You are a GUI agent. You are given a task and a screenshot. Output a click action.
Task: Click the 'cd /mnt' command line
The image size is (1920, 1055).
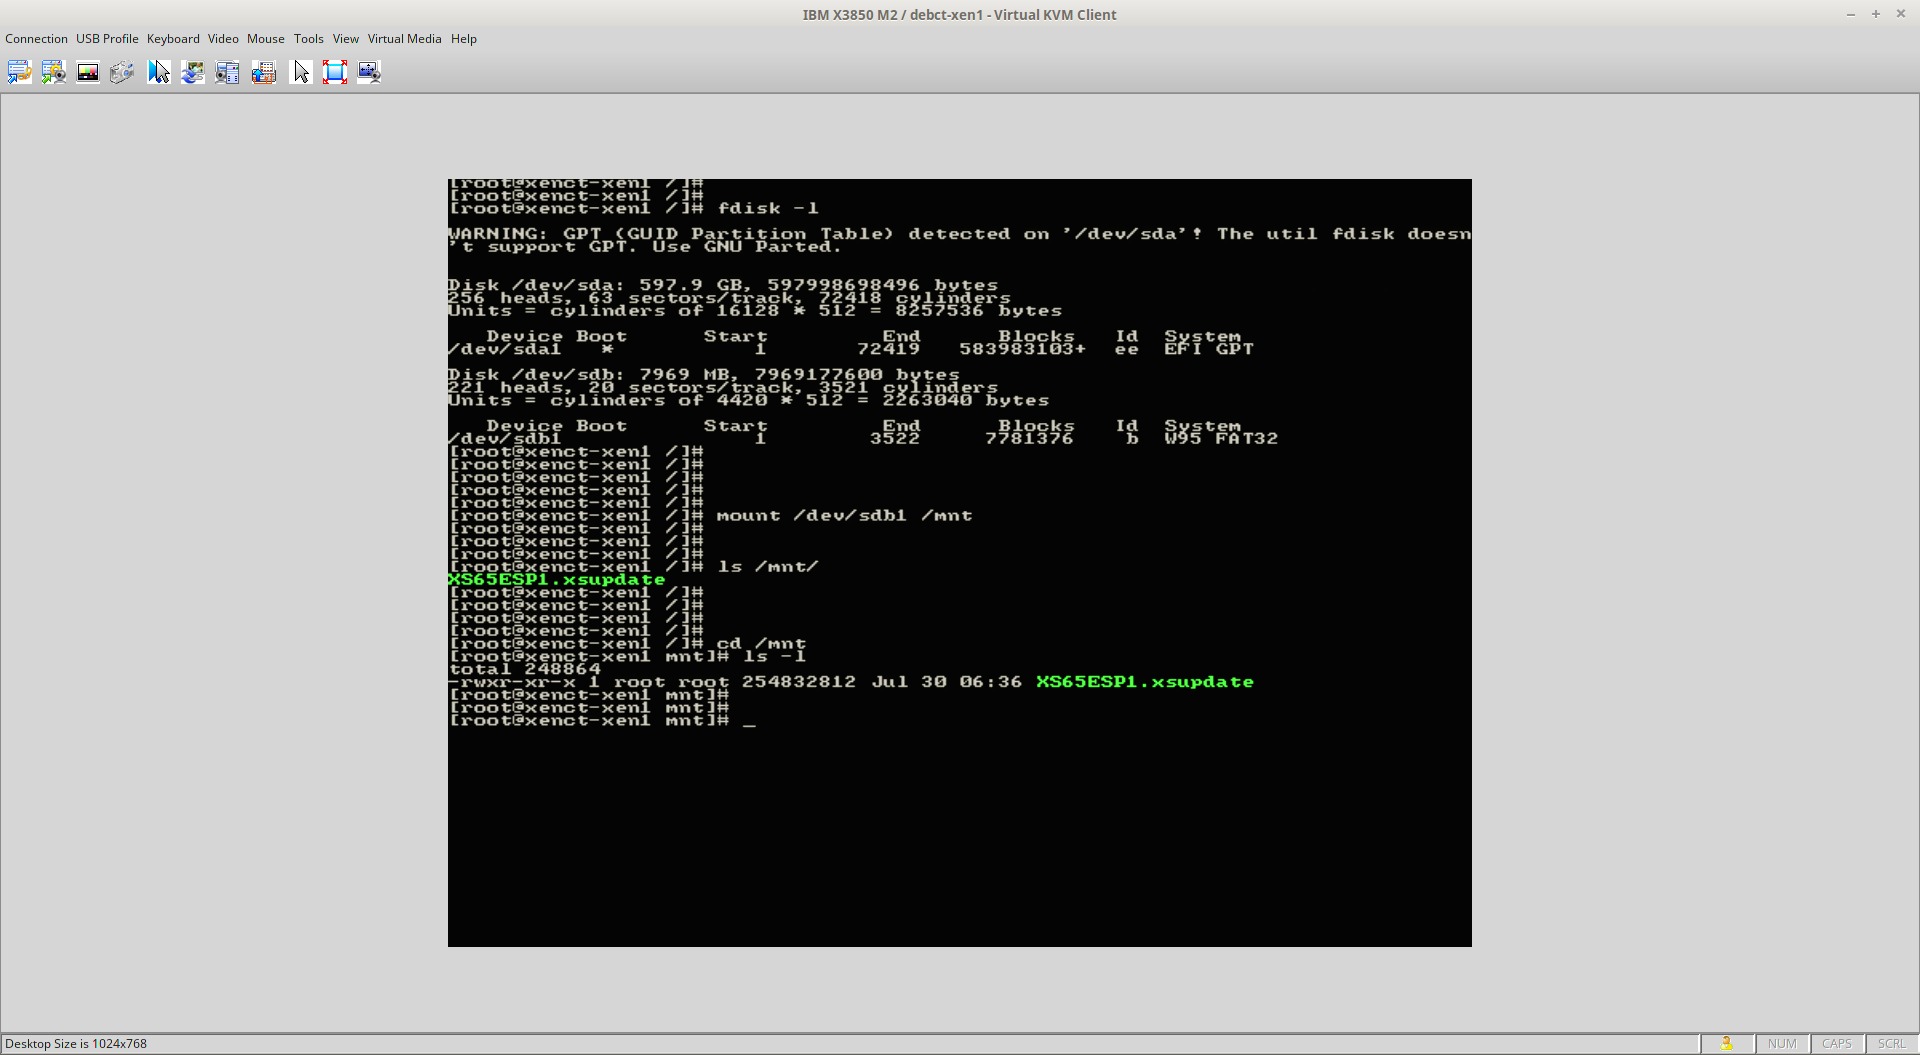761,644
